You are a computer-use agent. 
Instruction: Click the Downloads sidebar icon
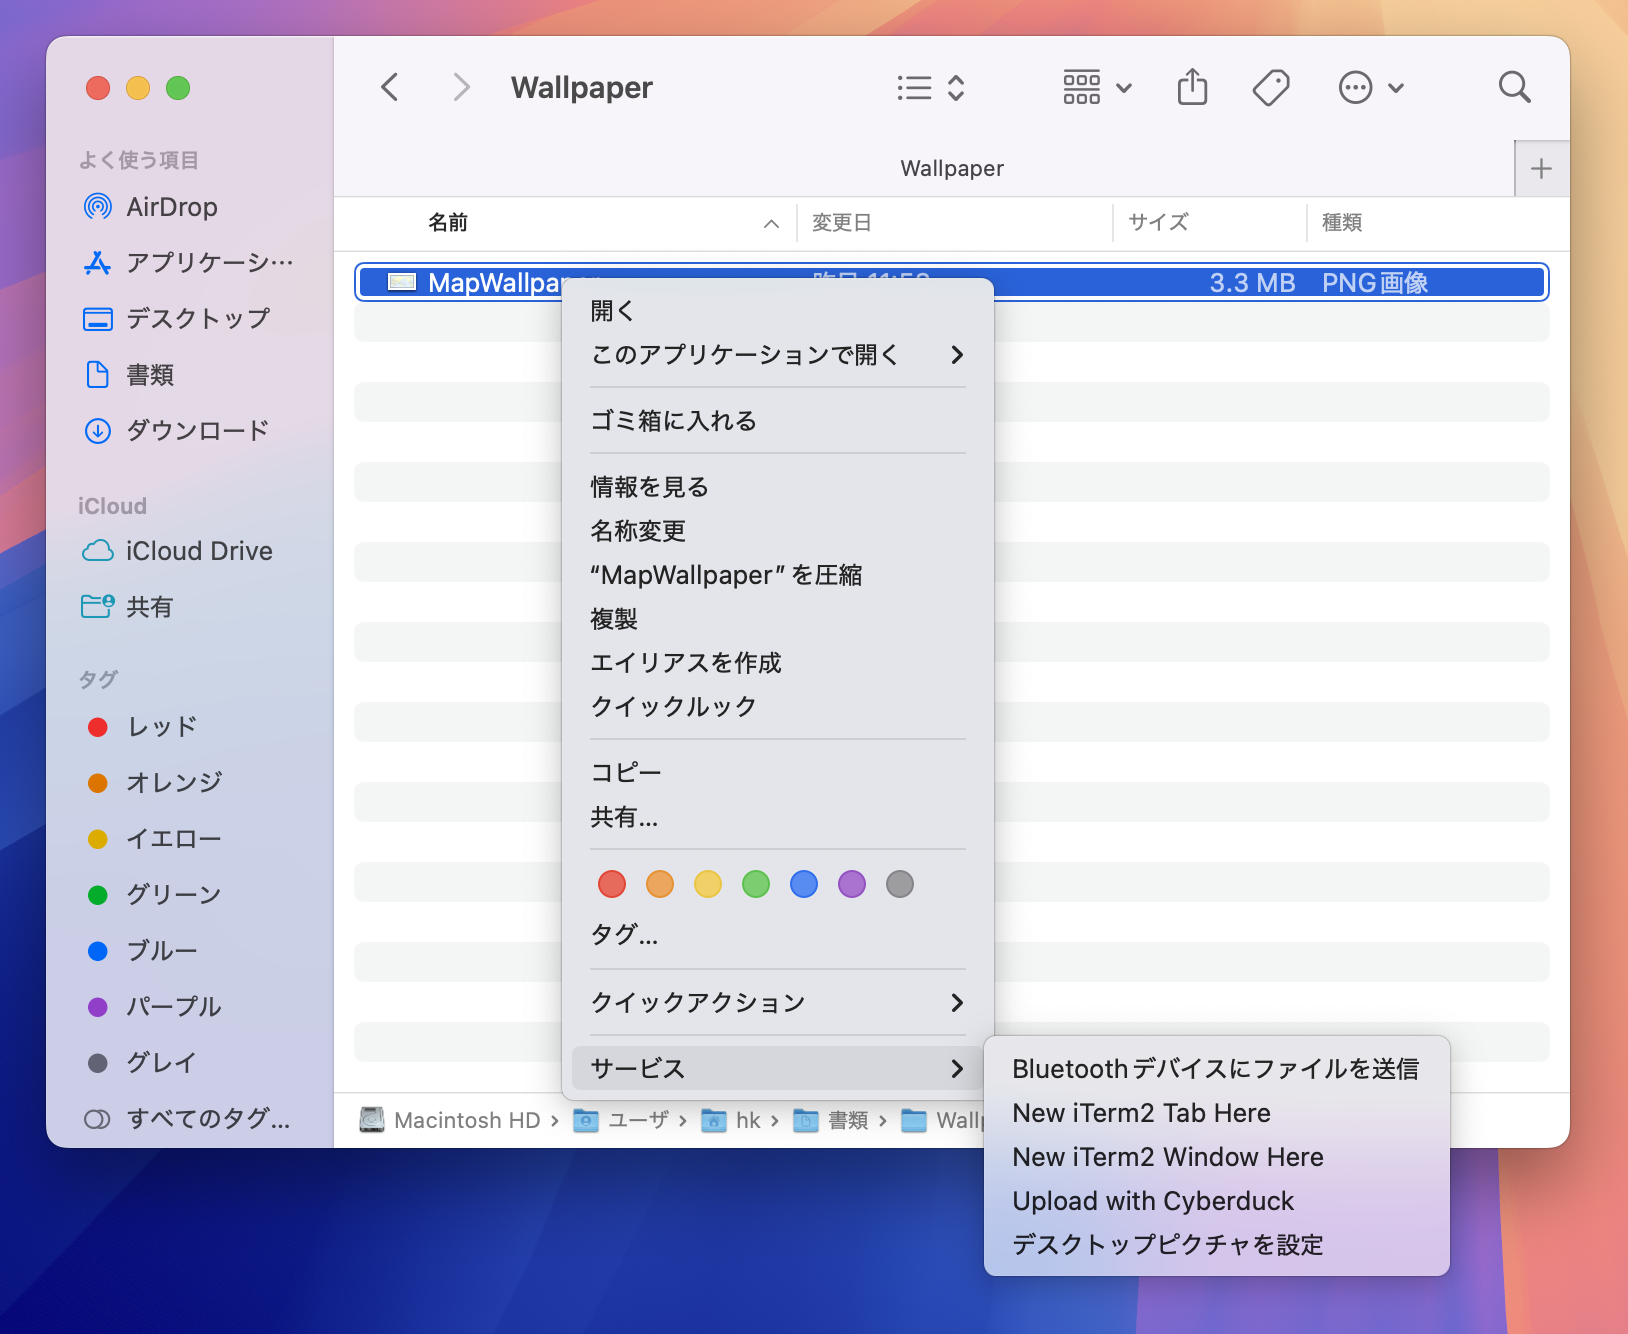pyautogui.click(x=97, y=431)
